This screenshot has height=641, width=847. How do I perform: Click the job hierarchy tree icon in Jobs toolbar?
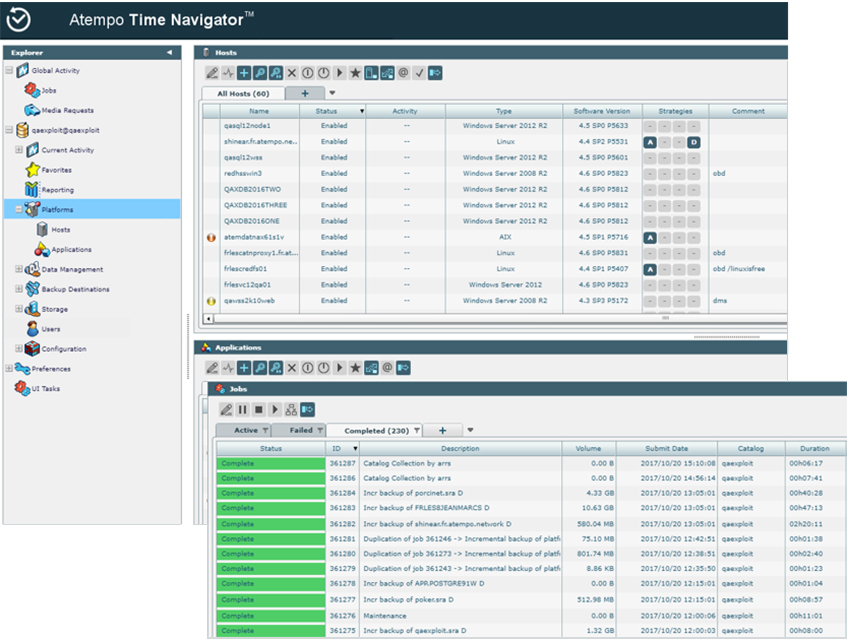293,409
